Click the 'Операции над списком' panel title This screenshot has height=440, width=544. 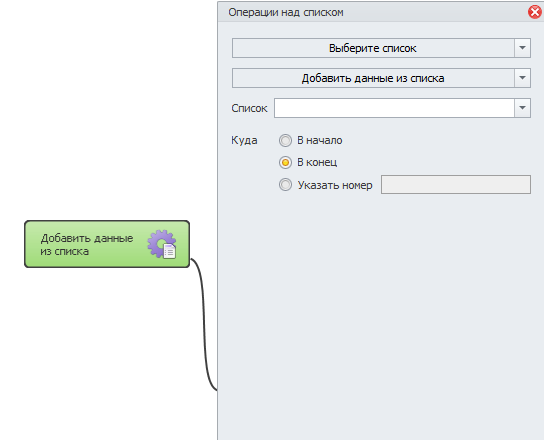286,12
